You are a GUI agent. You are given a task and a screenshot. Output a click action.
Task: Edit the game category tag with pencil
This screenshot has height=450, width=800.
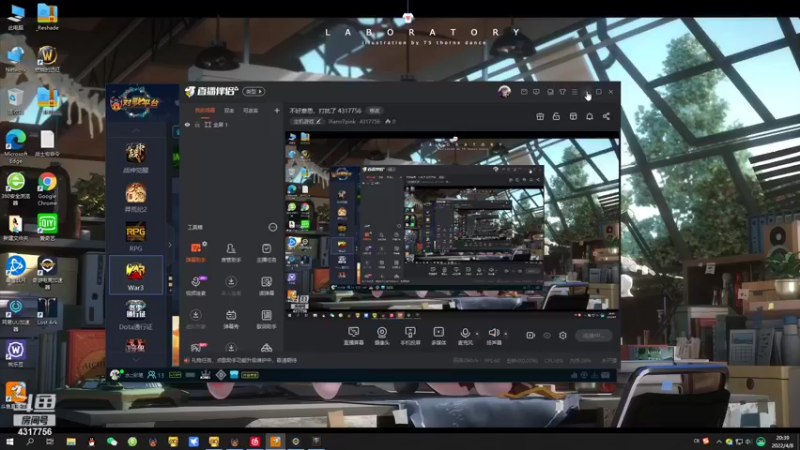coord(307,121)
